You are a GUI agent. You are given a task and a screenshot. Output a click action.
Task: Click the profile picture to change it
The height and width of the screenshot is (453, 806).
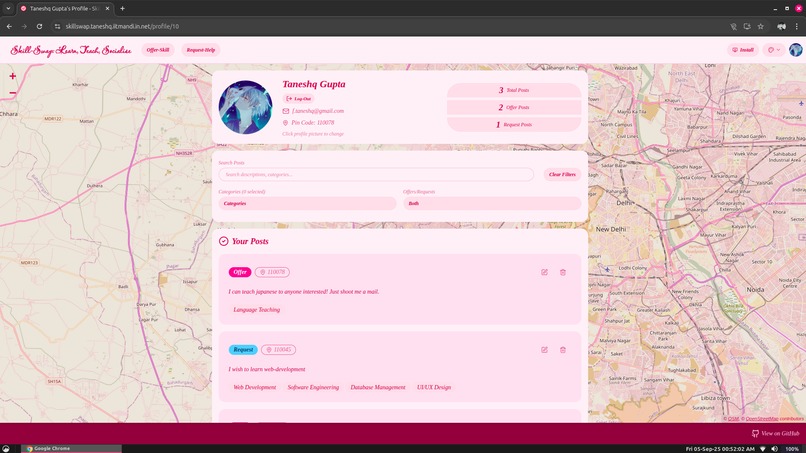(246, 107)
